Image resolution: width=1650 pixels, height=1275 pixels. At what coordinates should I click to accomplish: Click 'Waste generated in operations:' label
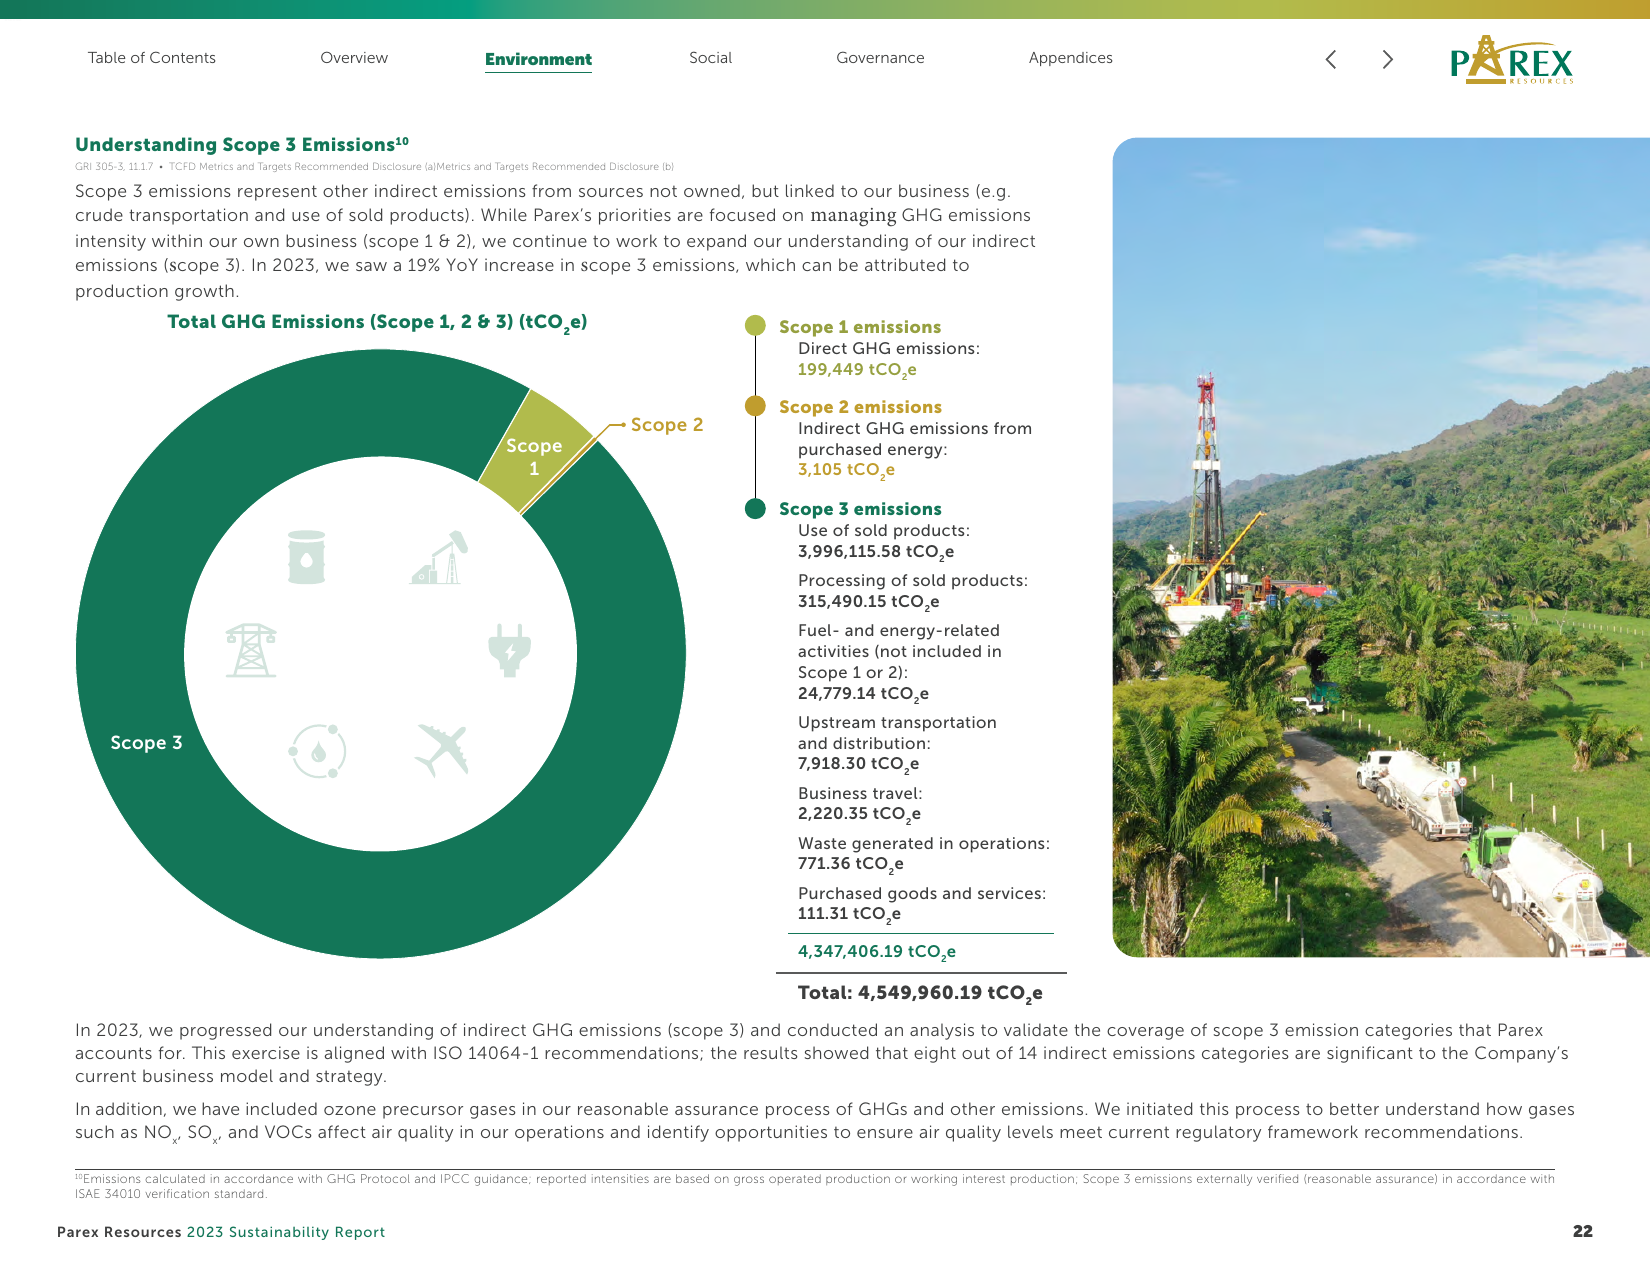(x=924, y=843)
